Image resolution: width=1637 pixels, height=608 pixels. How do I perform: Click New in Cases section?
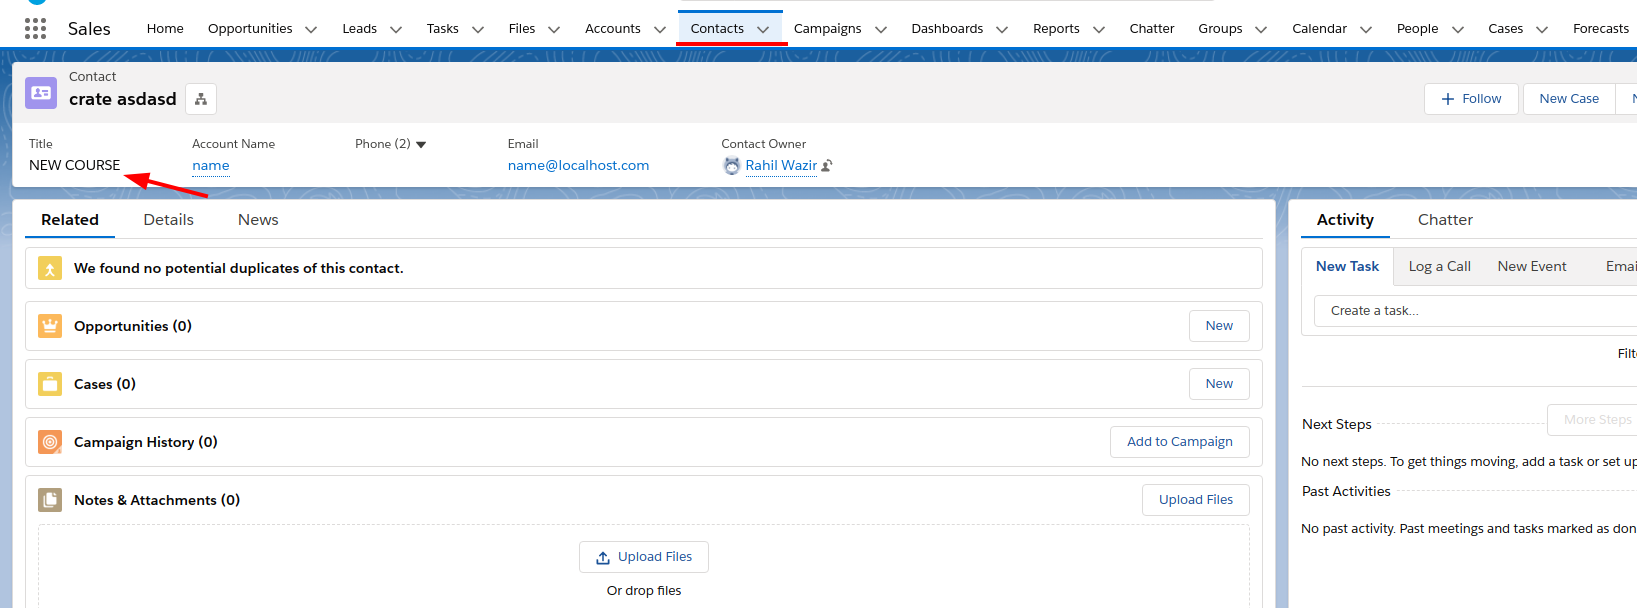1219,384
